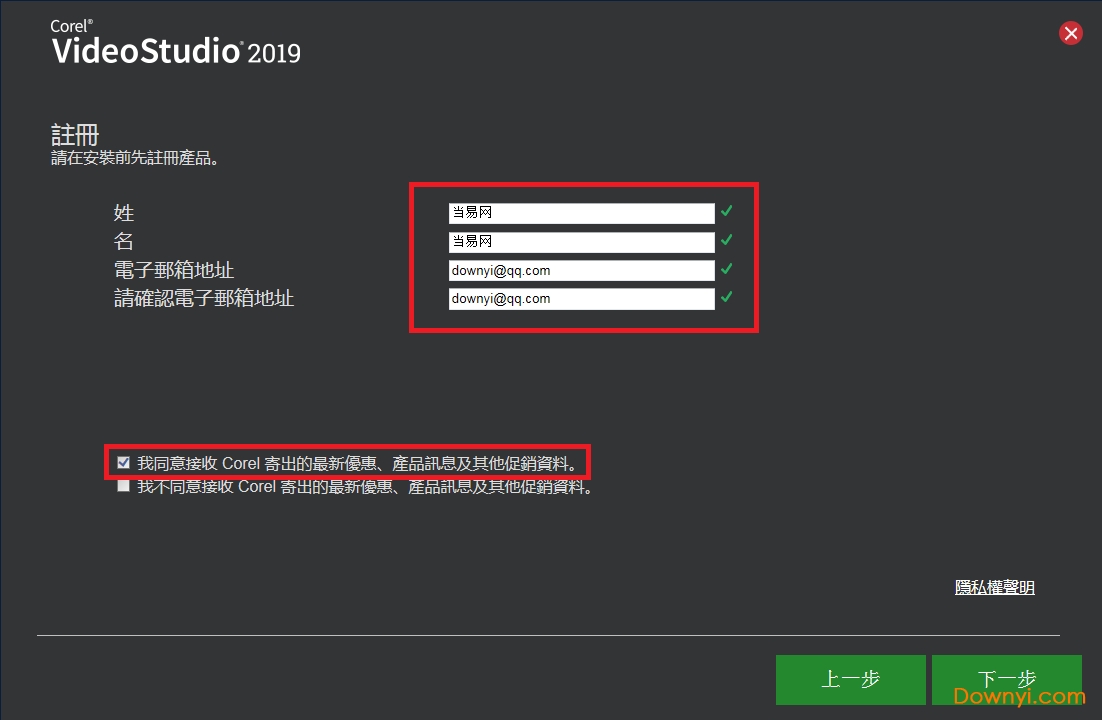The image size is (1102, 720).
Task: Click the 名 (given name) input field
Action: [x=581, y=242]
